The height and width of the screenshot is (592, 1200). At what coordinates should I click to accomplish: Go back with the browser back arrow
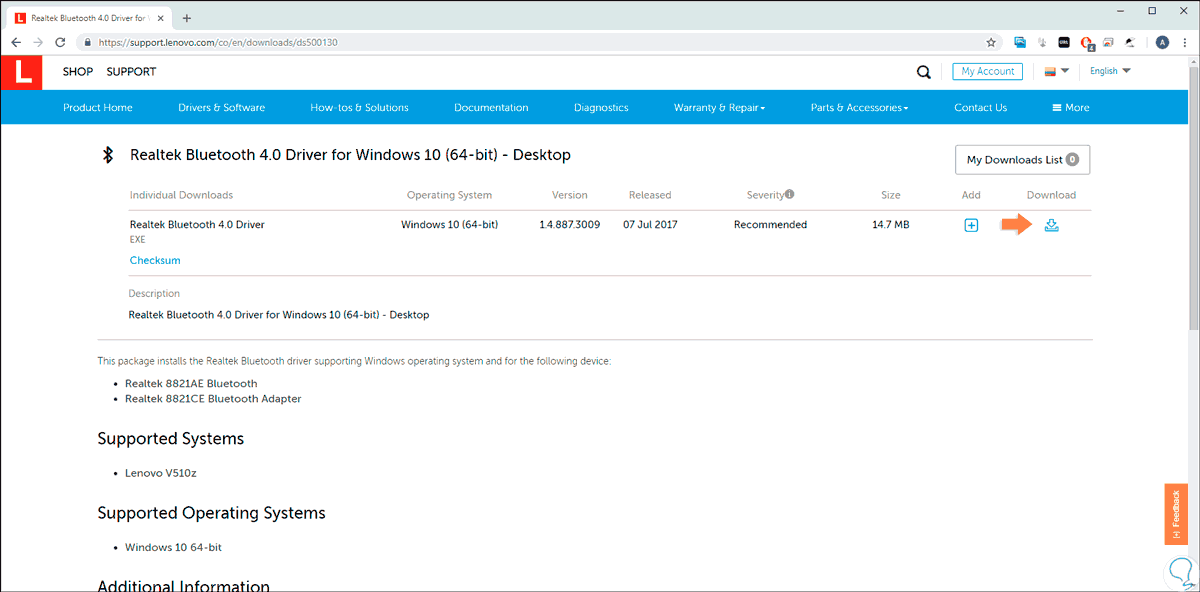pyautogui.click(x=16, y=43)
